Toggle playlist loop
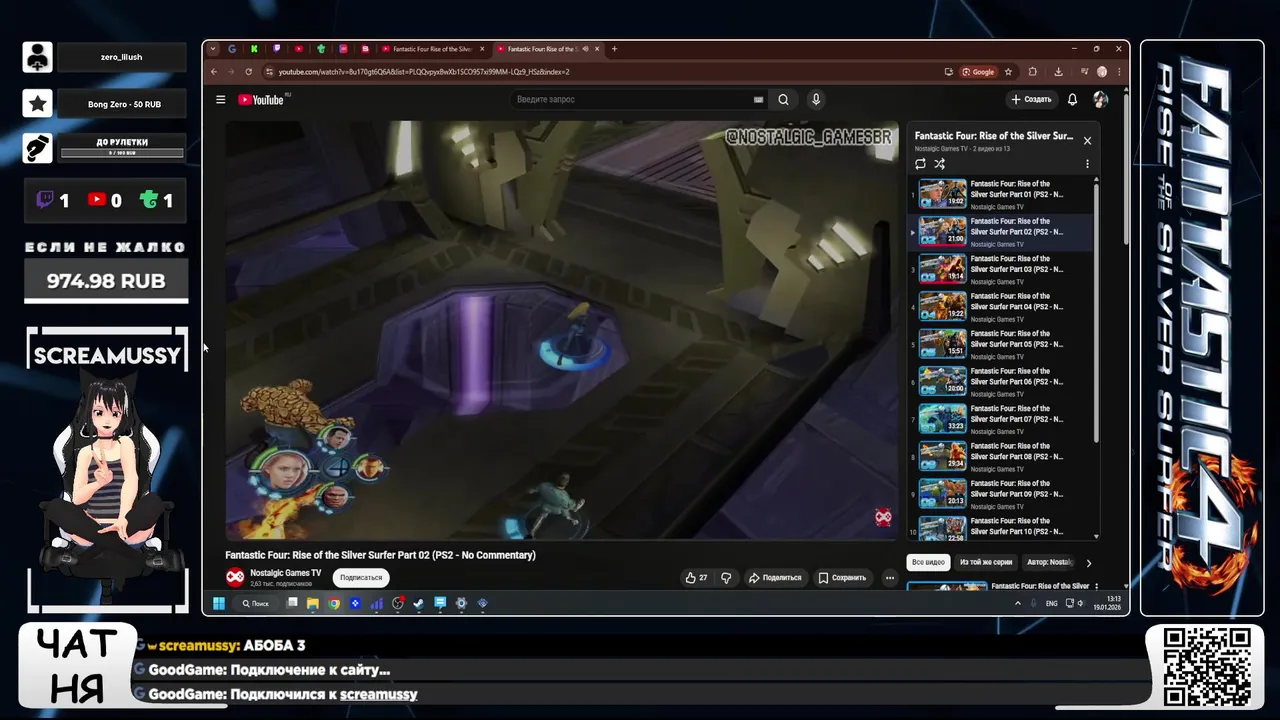Viewport: 1280px width, 720px height. [920, 164]
